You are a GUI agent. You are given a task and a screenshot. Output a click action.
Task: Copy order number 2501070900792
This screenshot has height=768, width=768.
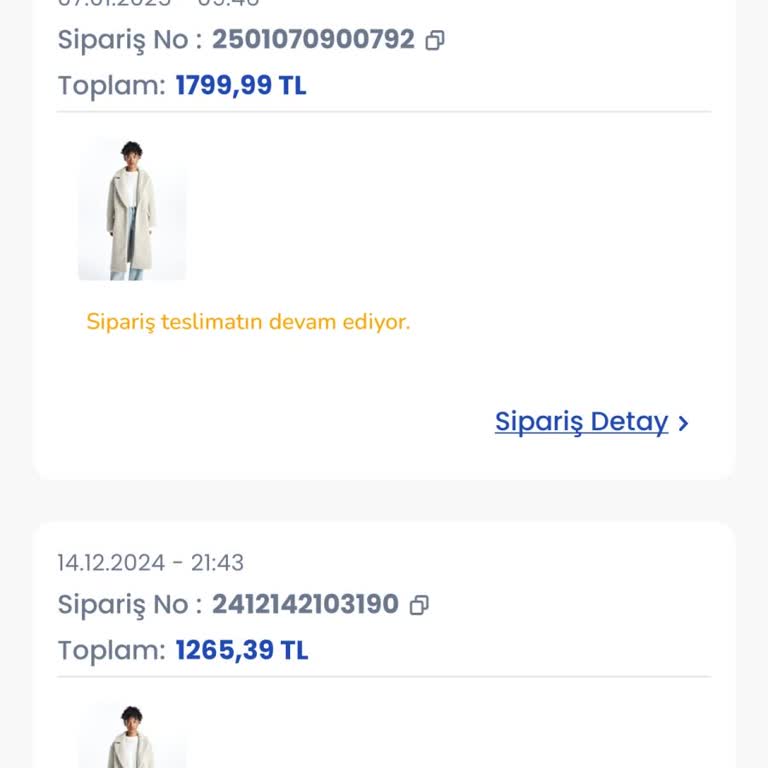coord(435,41)
